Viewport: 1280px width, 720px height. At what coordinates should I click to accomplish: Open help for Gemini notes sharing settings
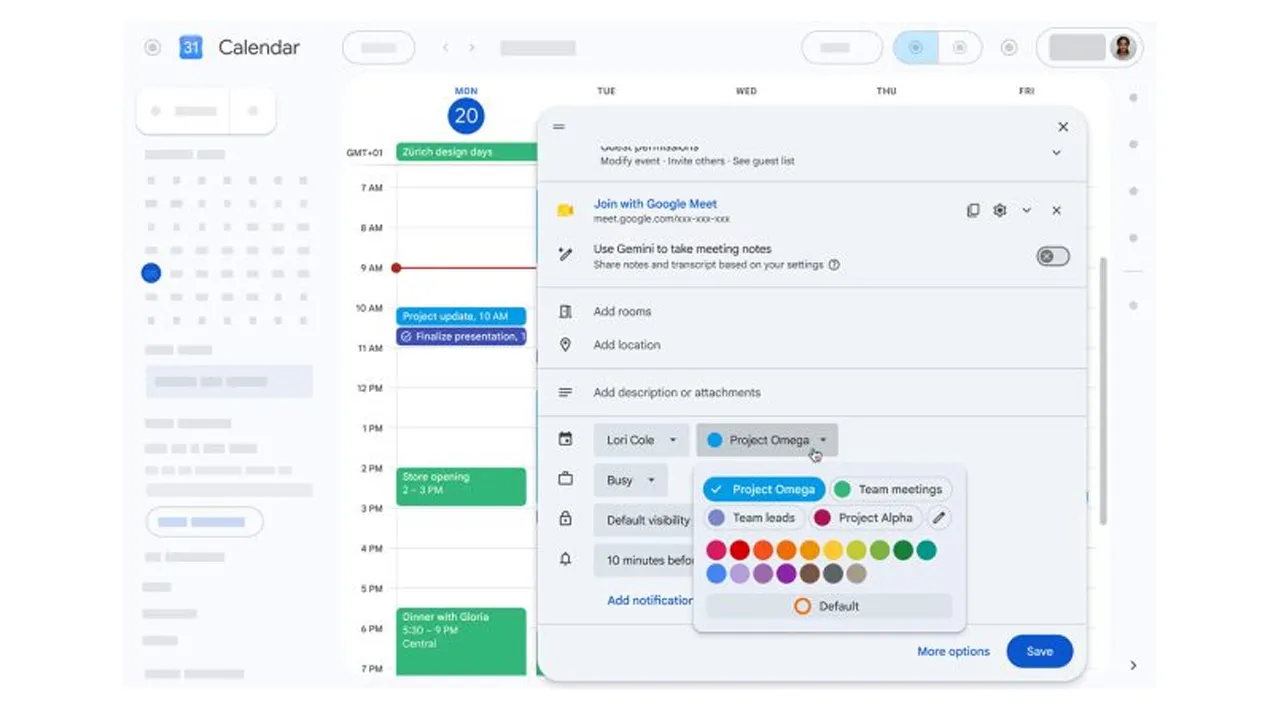tap(834, 265)
